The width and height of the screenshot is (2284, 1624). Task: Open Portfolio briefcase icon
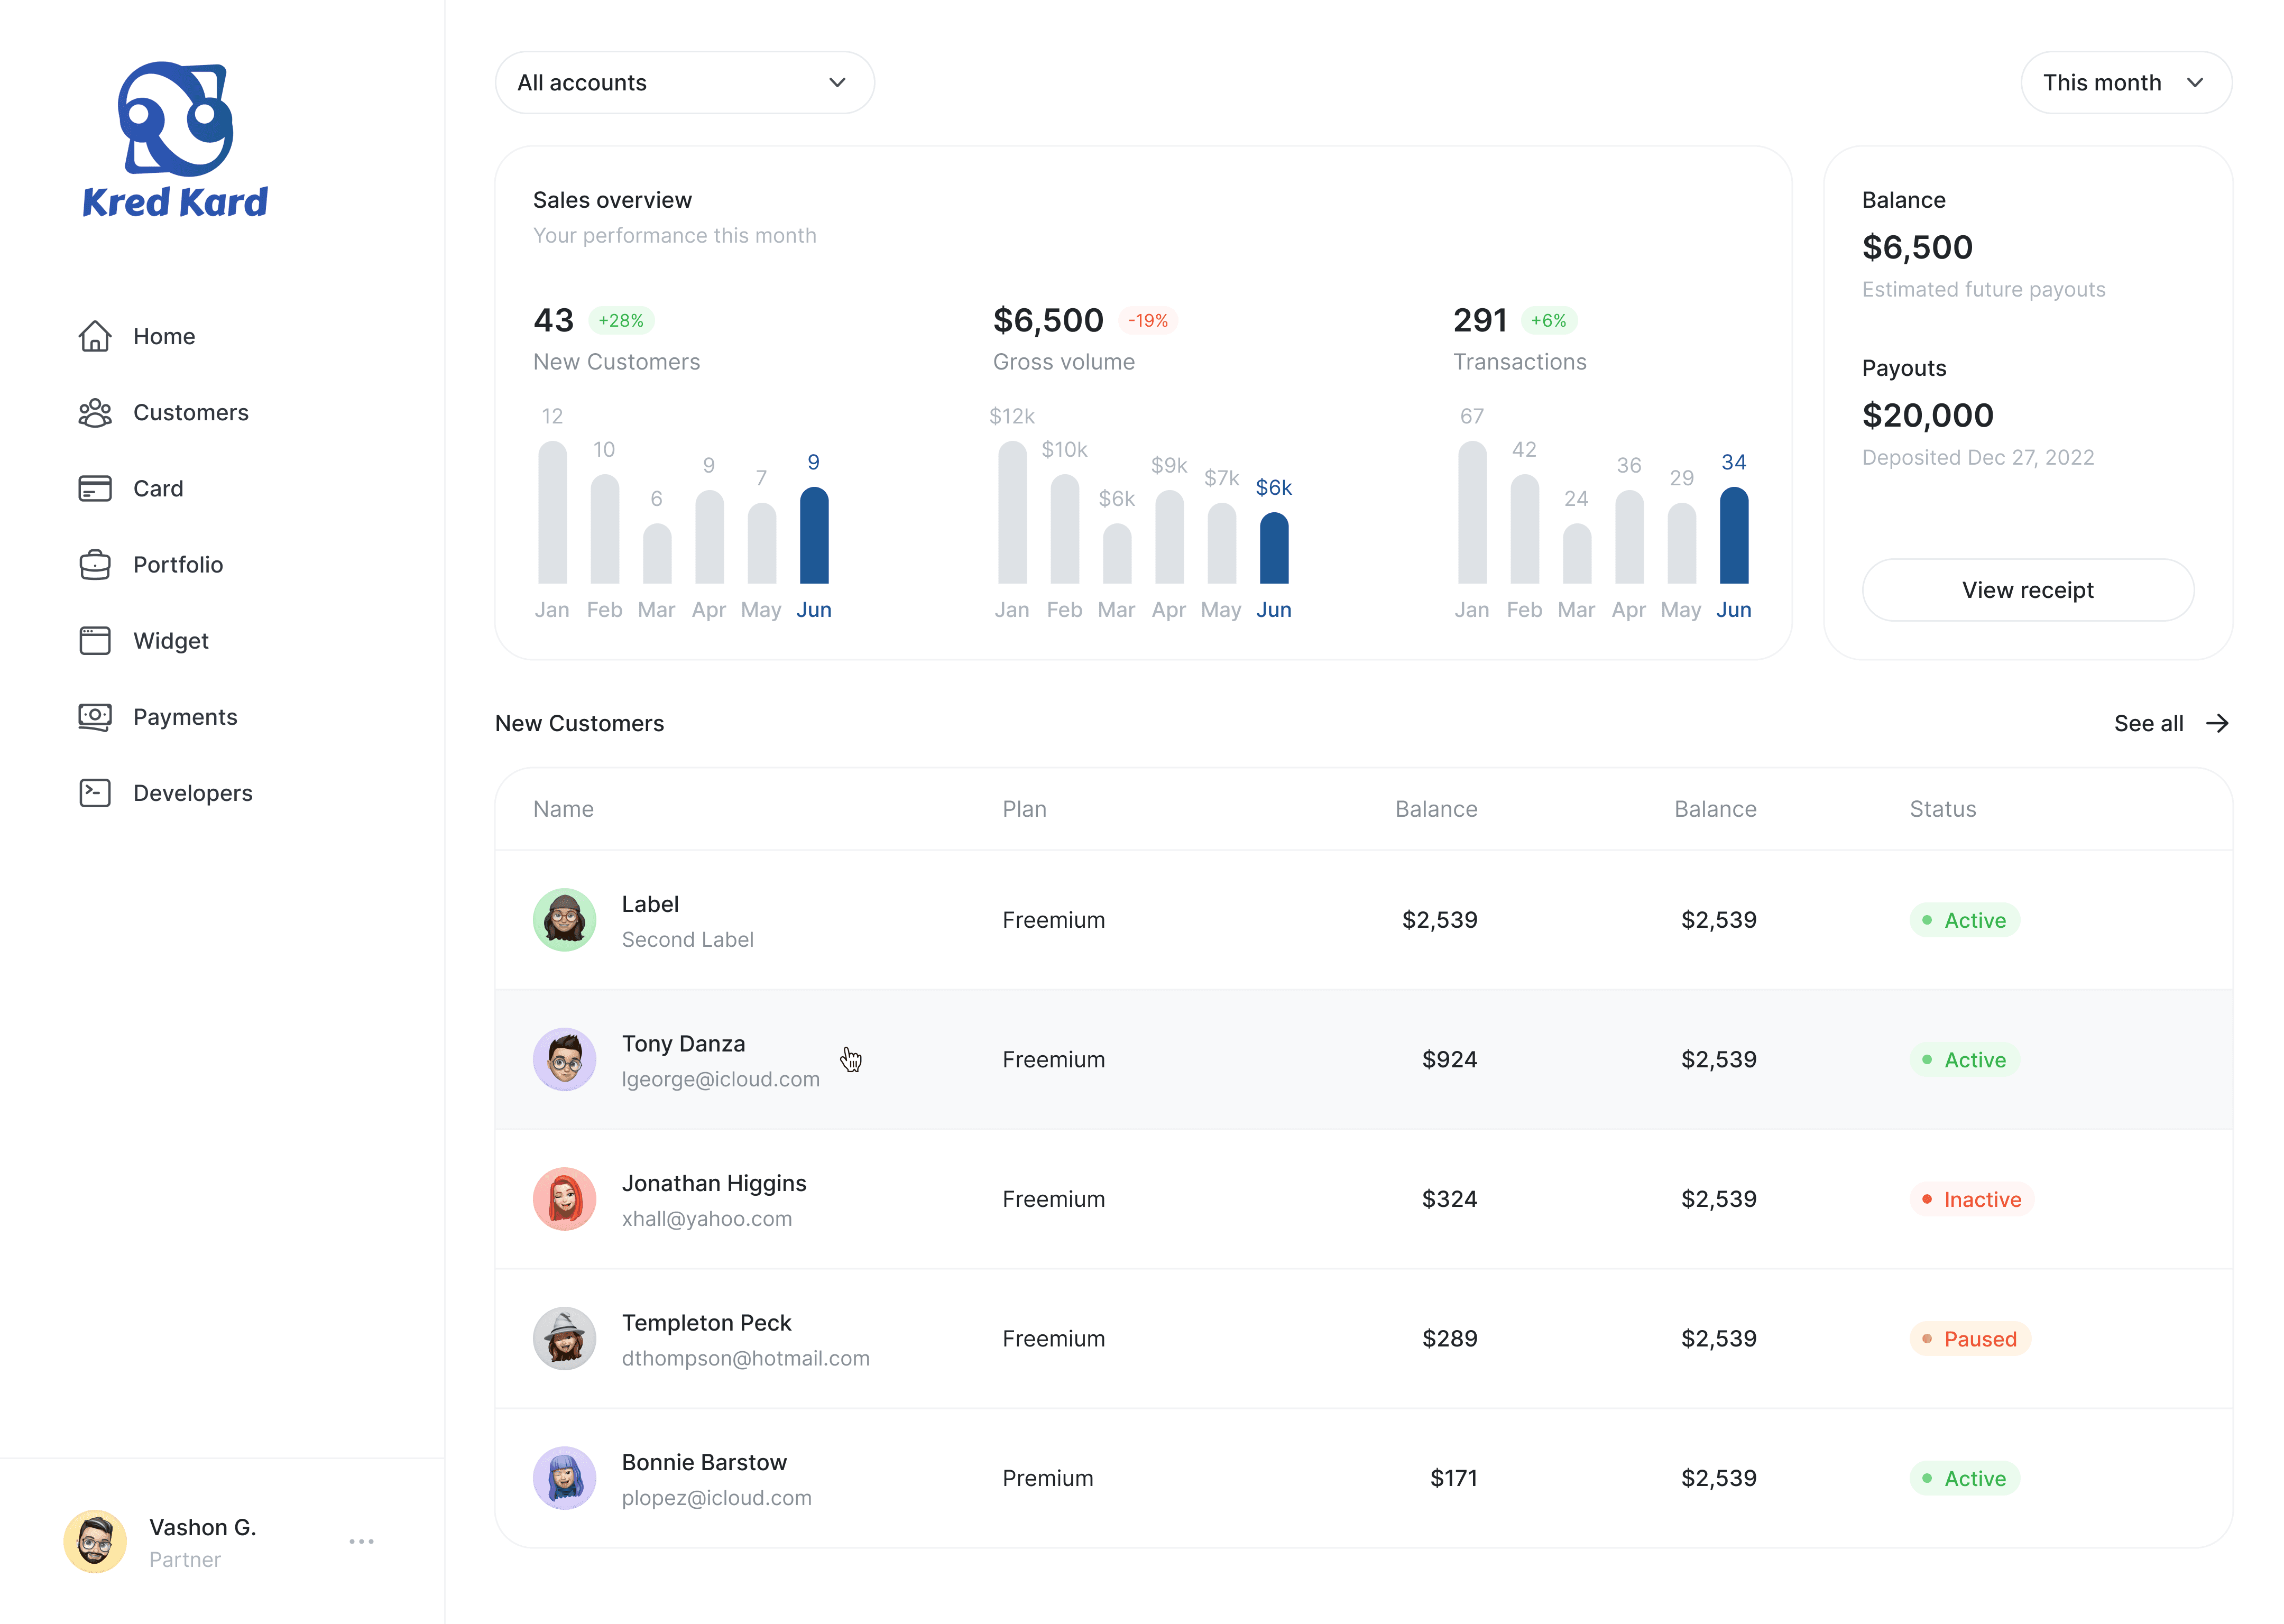point(95,565)
